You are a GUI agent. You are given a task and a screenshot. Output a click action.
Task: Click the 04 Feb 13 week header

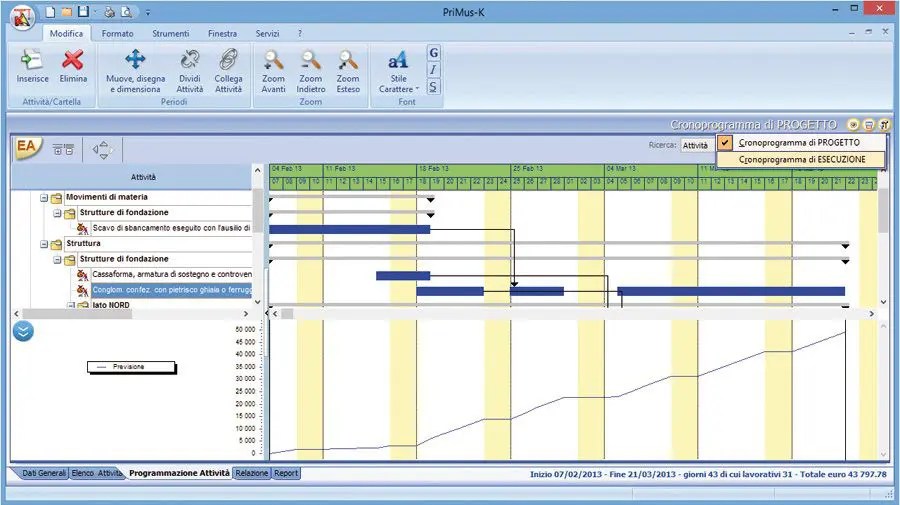(296, 169)
